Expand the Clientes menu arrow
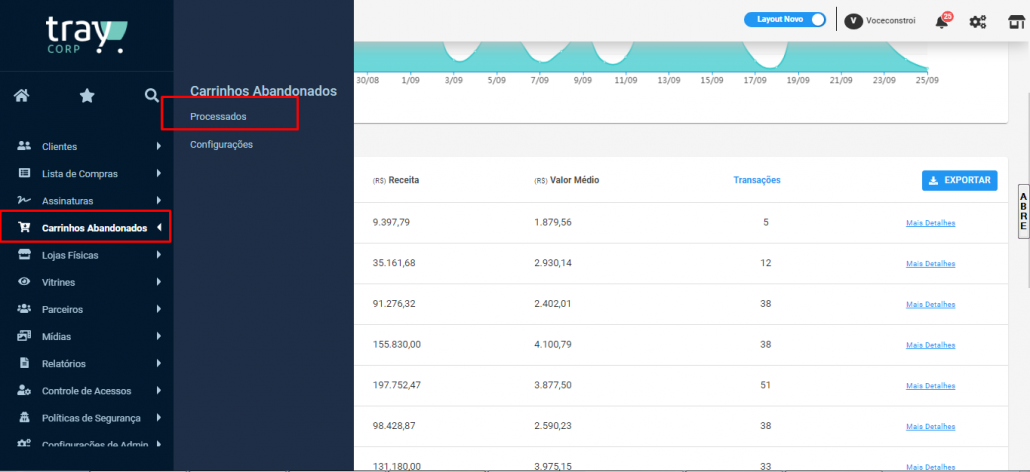 159,146
